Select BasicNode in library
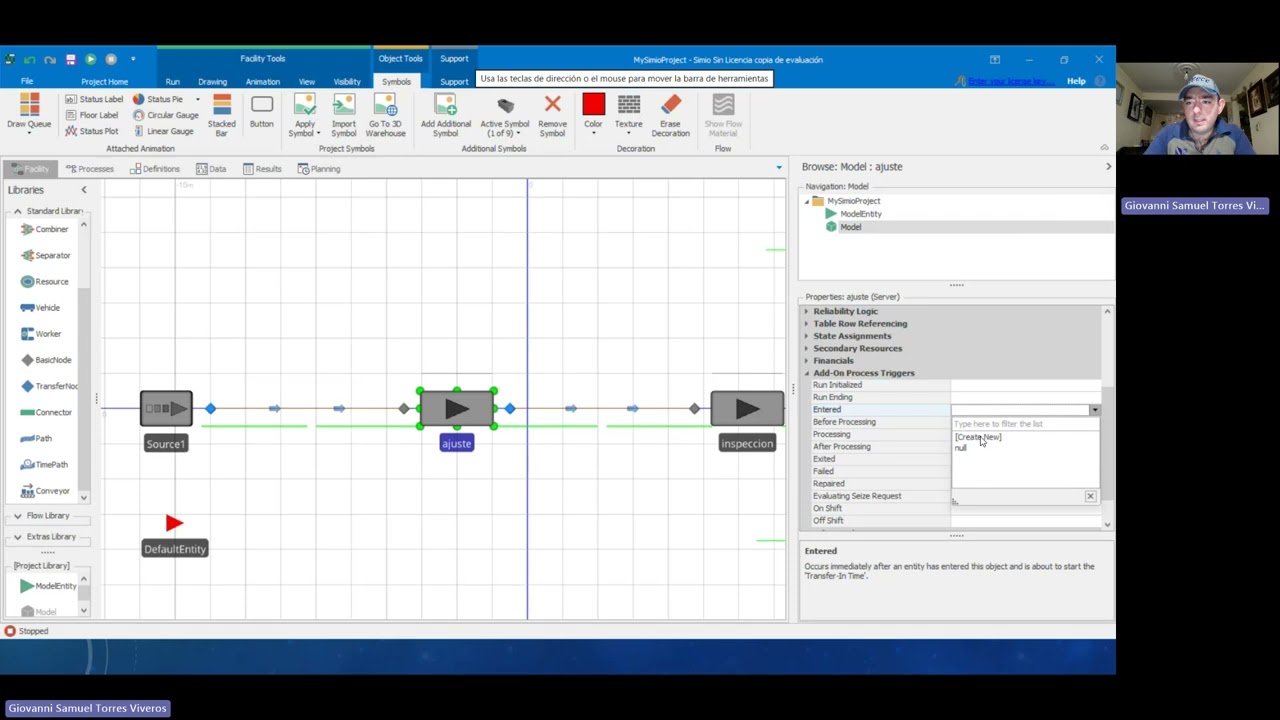This screenshot has height=720, width=1280. click(x=46, y=359)
